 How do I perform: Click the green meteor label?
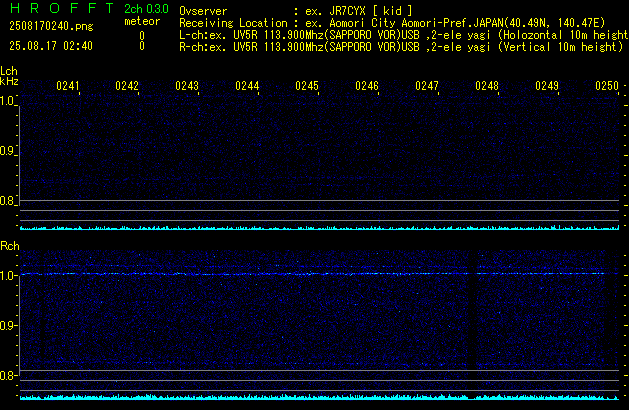pyautogui.click(x=142, y=21)
